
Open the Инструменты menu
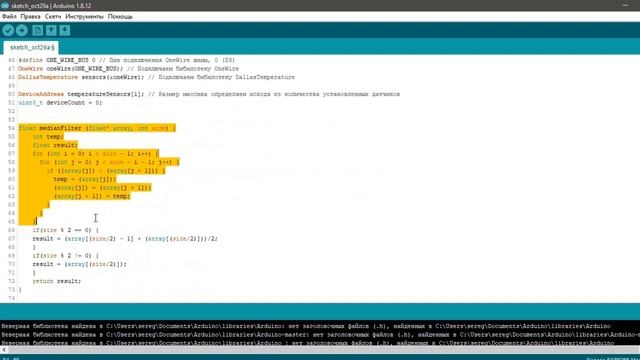pos(84,17)
